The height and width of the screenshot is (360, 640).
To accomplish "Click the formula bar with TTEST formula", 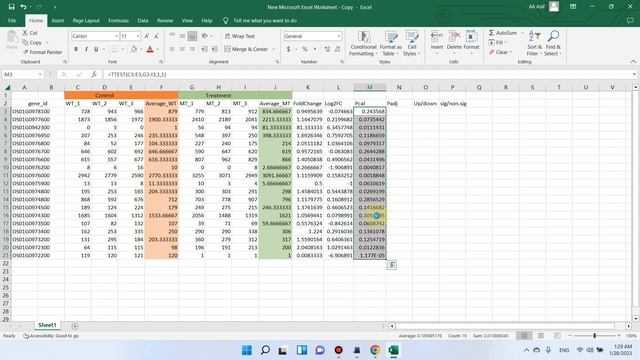I will pos(367,74).
